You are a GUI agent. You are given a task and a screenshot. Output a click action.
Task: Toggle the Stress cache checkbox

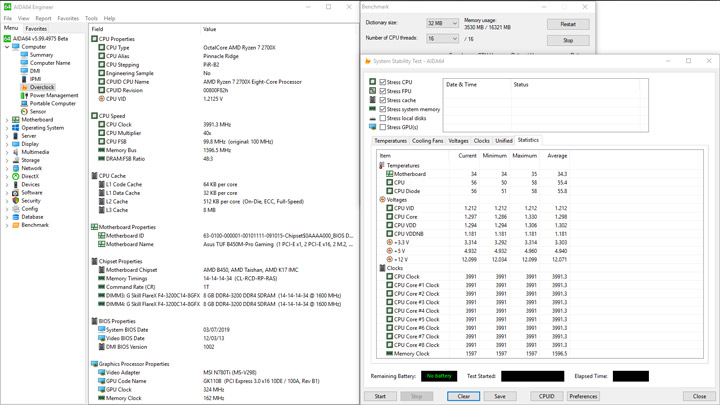pos(382,100)
